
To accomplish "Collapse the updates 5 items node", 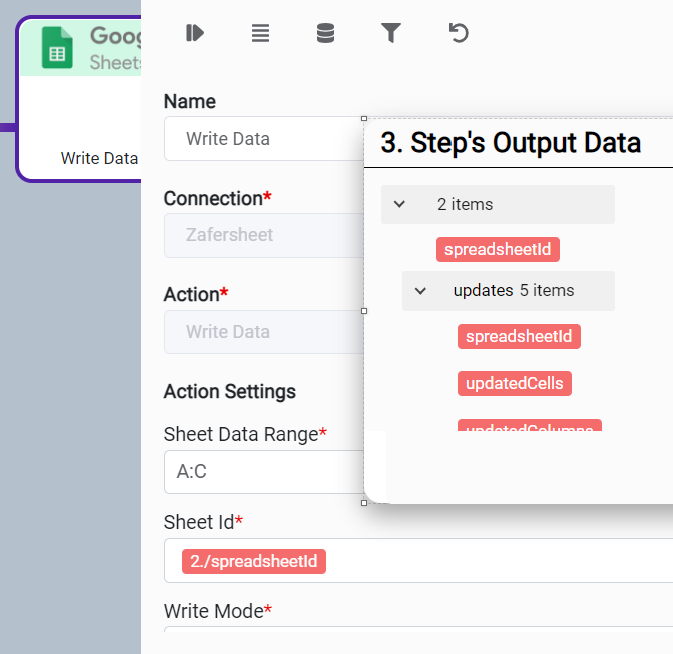I will pyautogui.click(x=420, y=291).
